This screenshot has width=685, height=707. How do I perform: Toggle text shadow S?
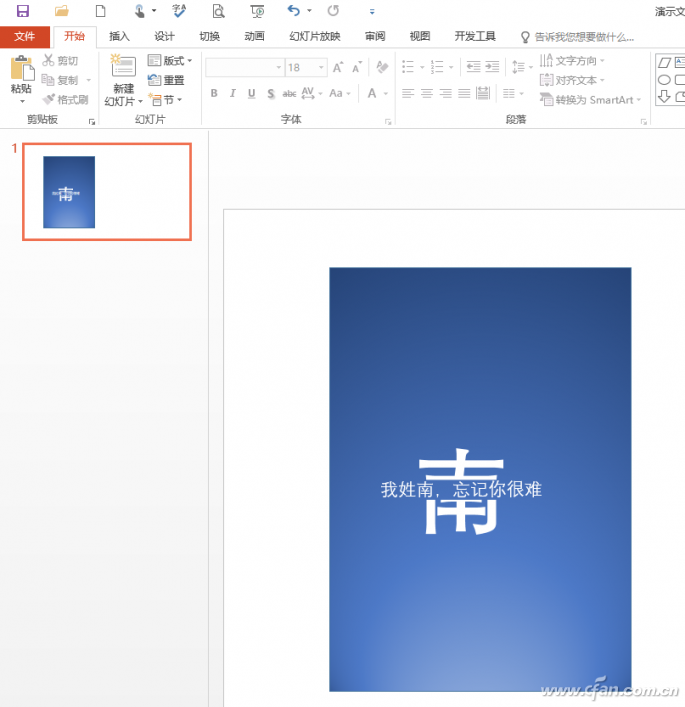271,93
